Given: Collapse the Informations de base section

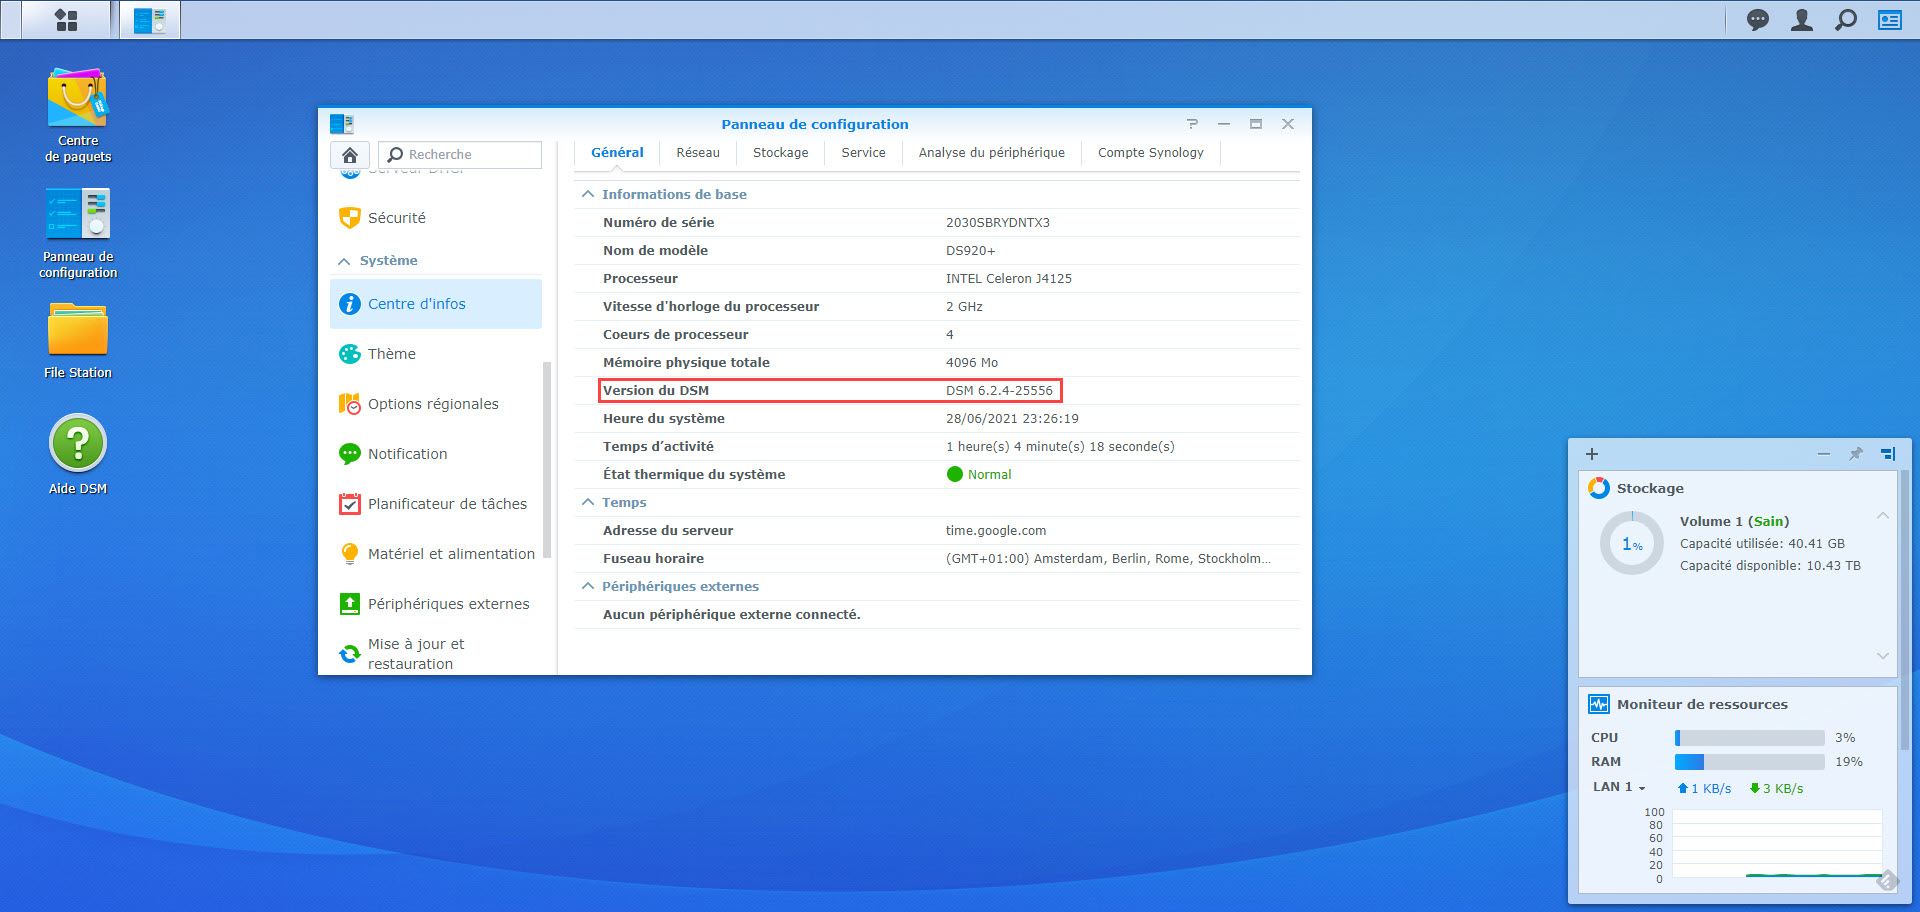Looking at the screenshot, I should pyautogui.click(x=588, y=194).
